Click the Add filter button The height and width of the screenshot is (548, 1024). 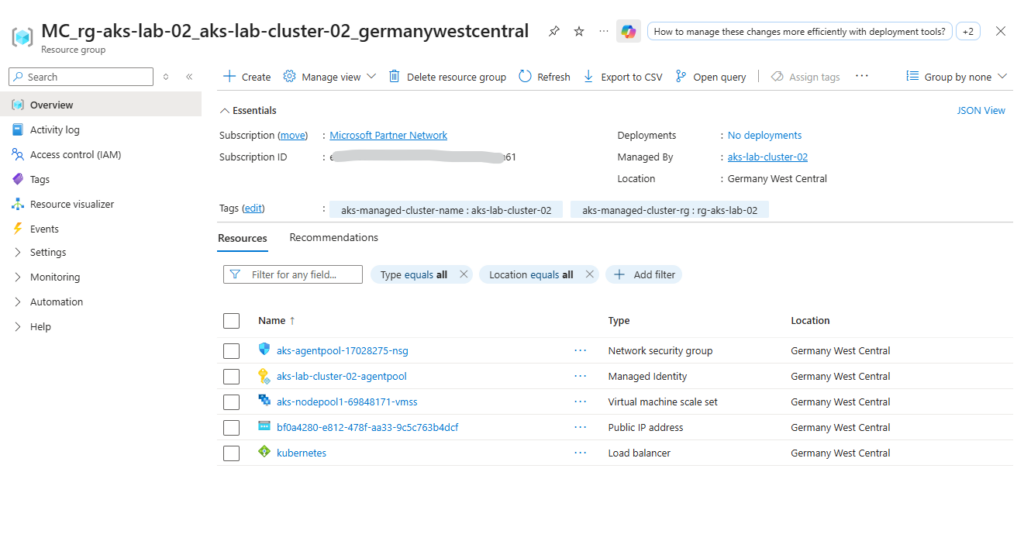click(x=644, y=274)
